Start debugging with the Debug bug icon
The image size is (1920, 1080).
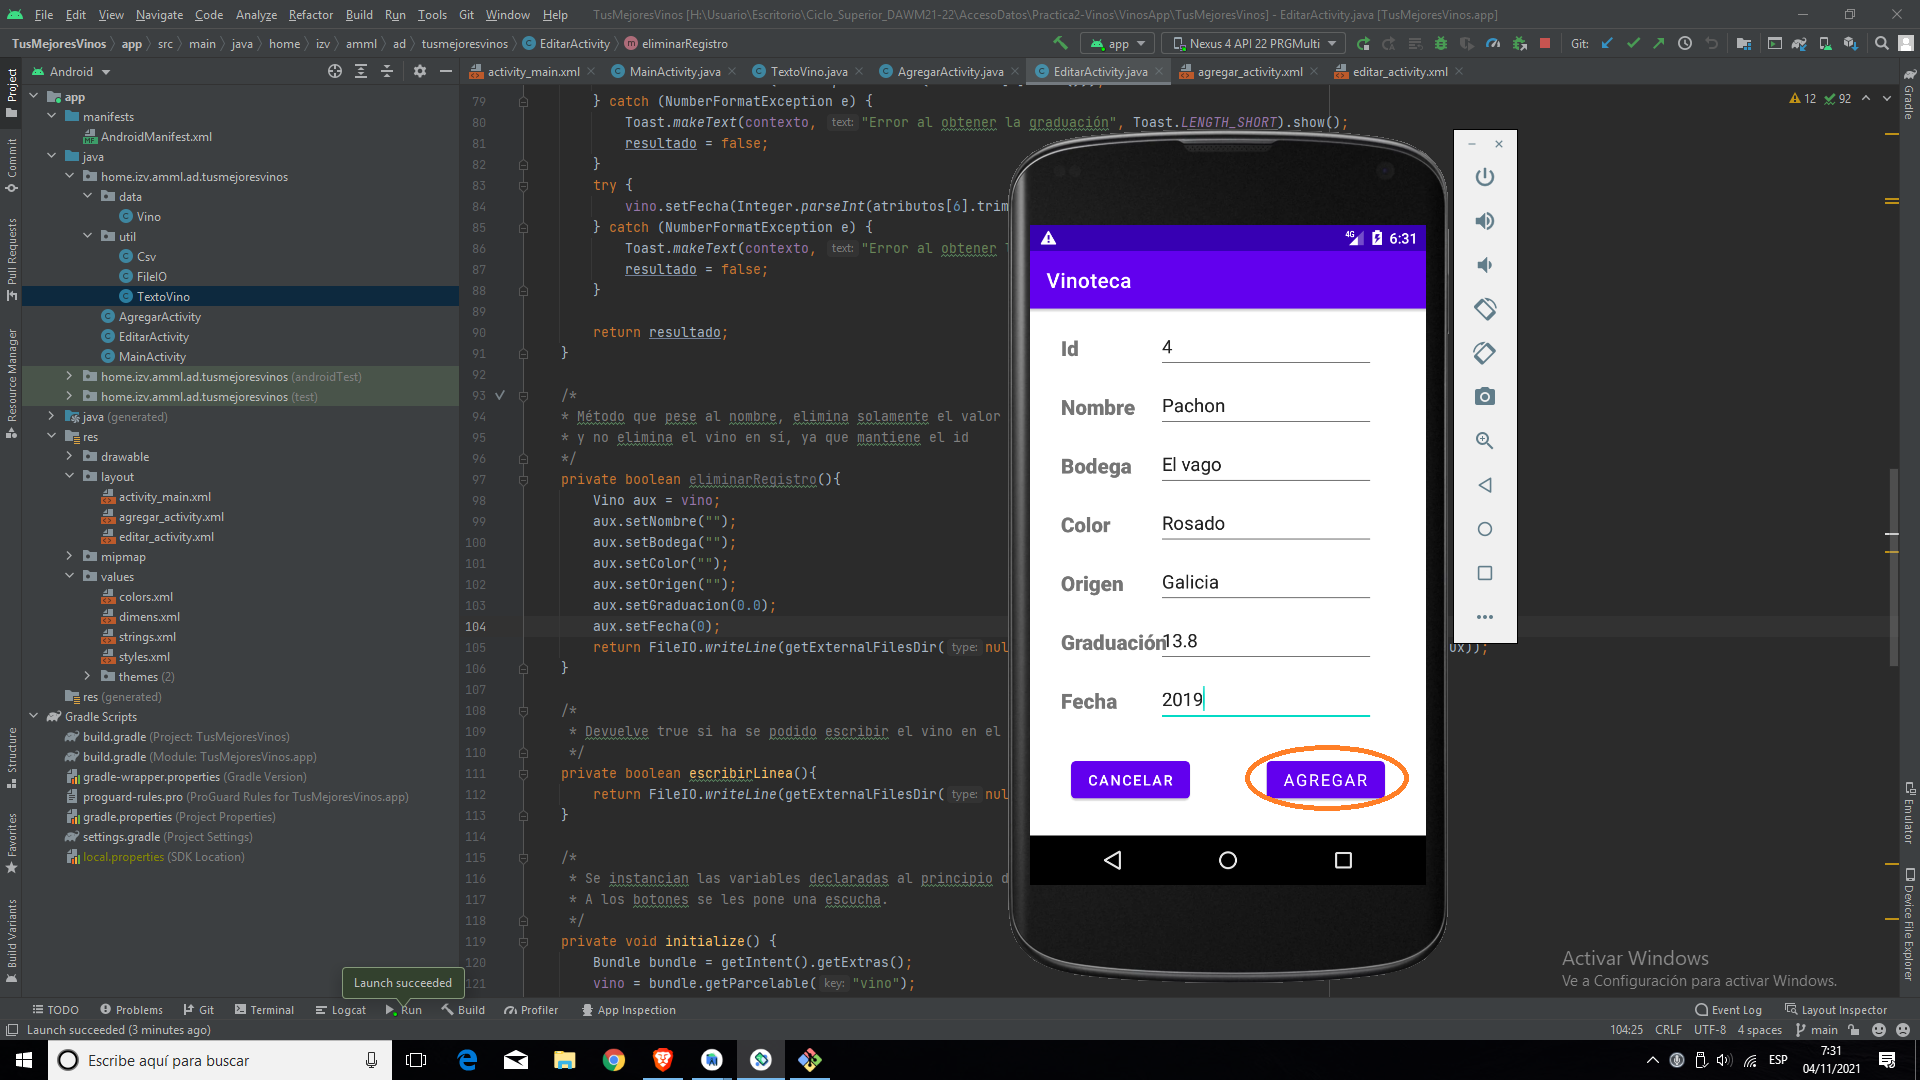[x=1441, y=43]
